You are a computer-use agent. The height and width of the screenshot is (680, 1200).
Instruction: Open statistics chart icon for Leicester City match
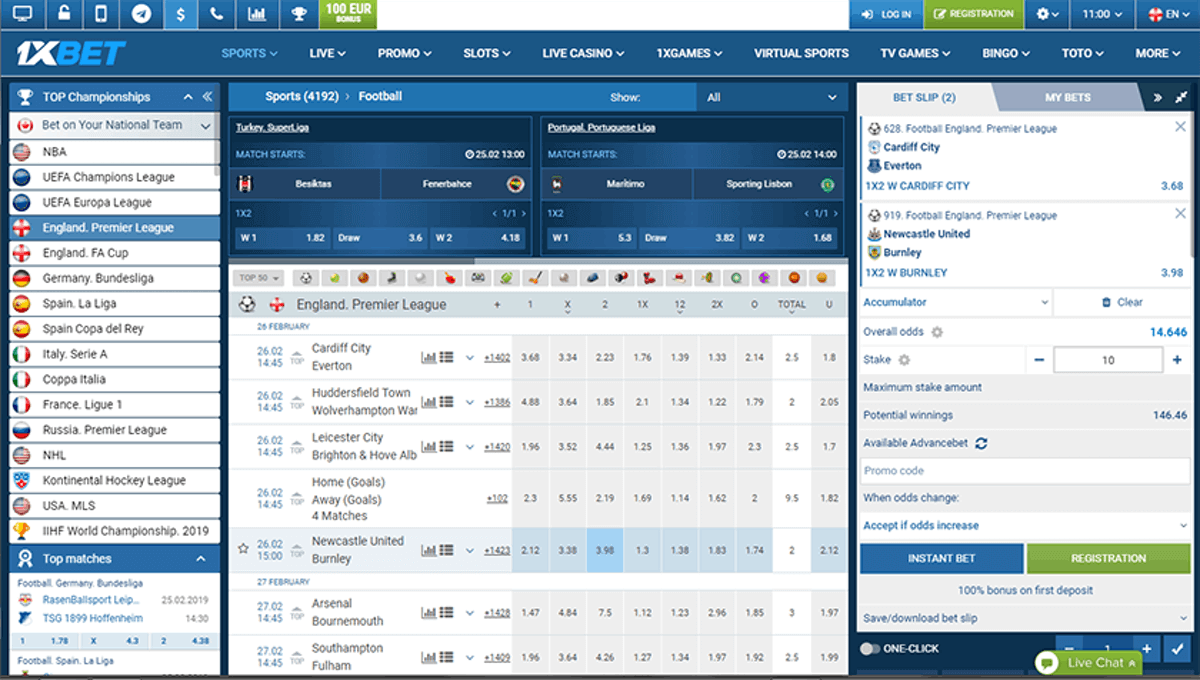(429, 447)
